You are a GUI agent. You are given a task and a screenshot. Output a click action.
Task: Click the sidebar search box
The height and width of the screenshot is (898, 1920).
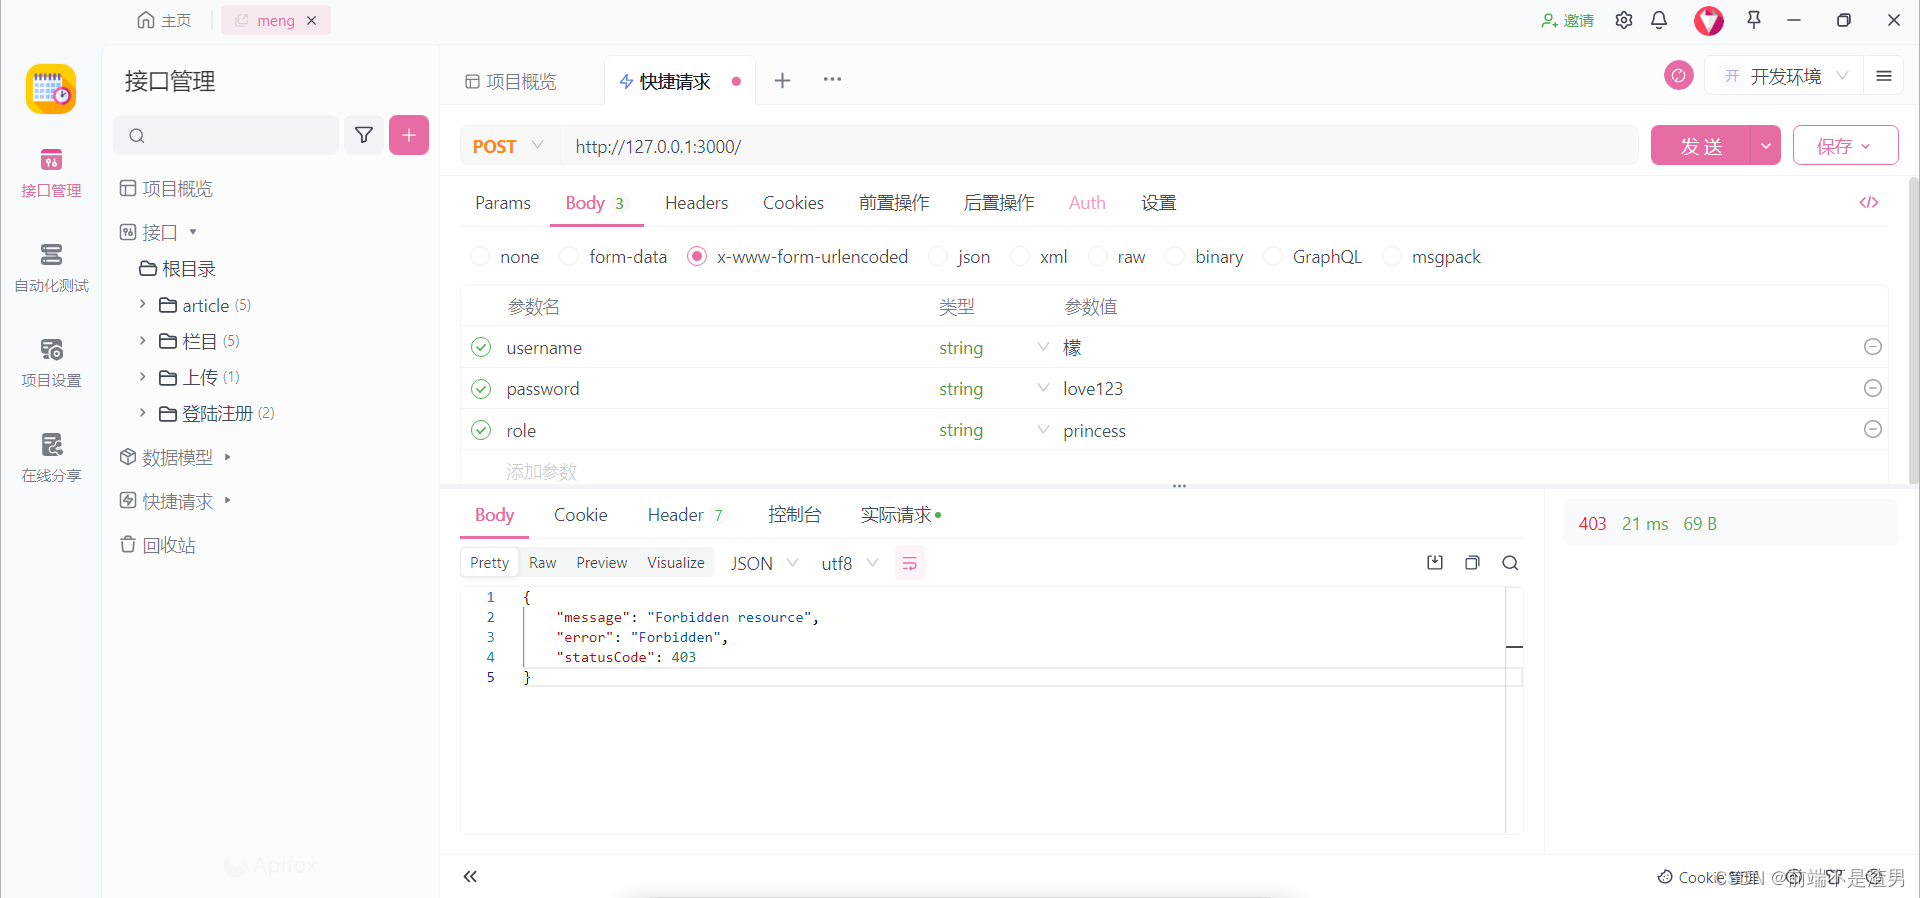tap(226, 135)
